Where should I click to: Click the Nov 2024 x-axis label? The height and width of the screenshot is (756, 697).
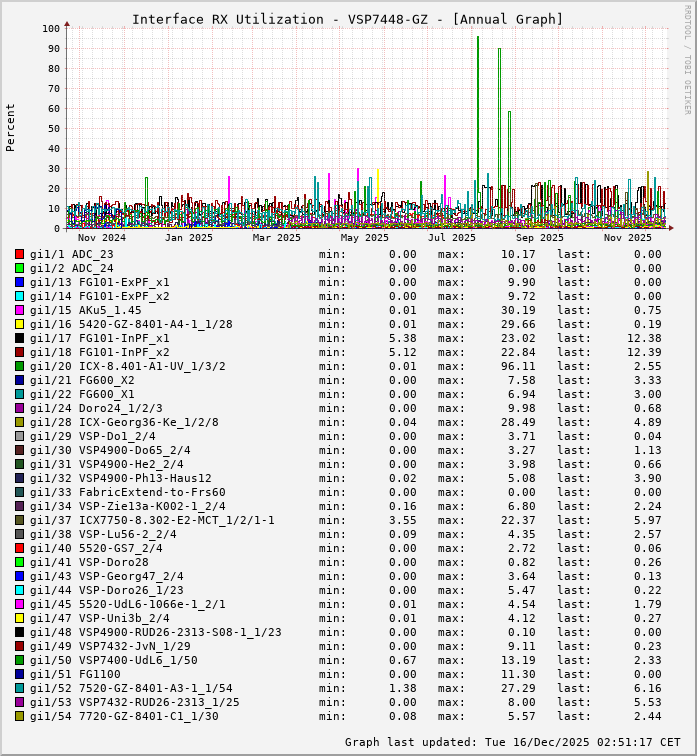click(102, 238)
